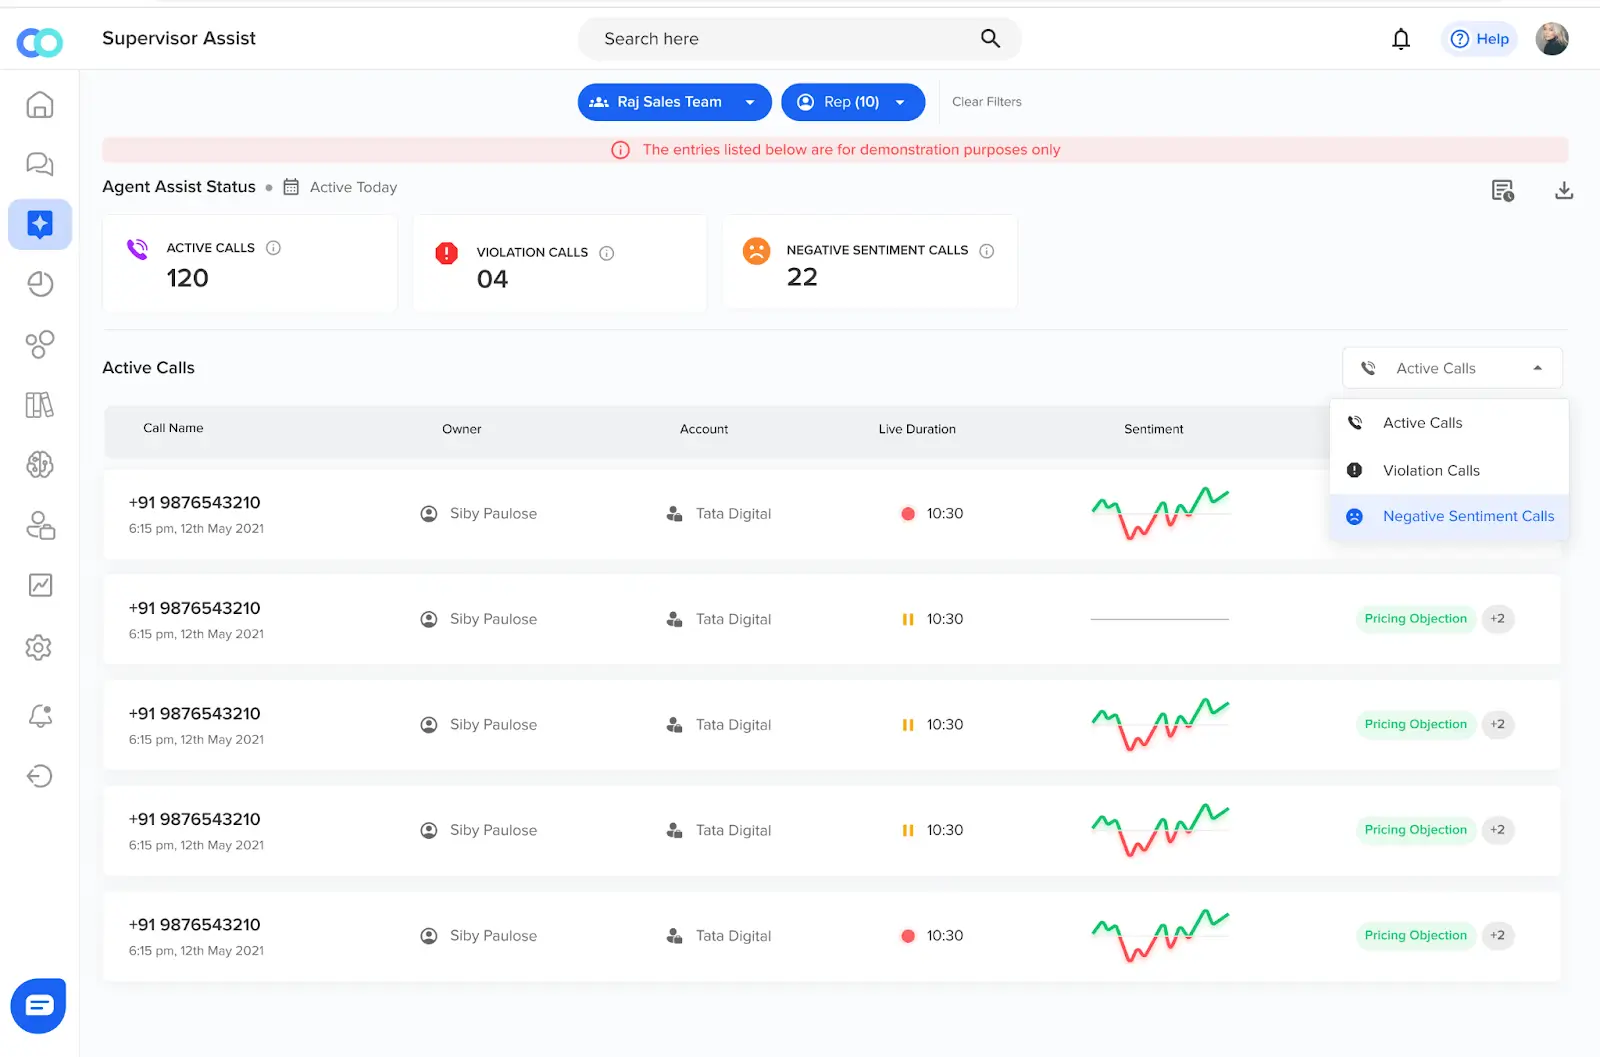Click the Violation Calls option in the dropdown

[1431, 470]
